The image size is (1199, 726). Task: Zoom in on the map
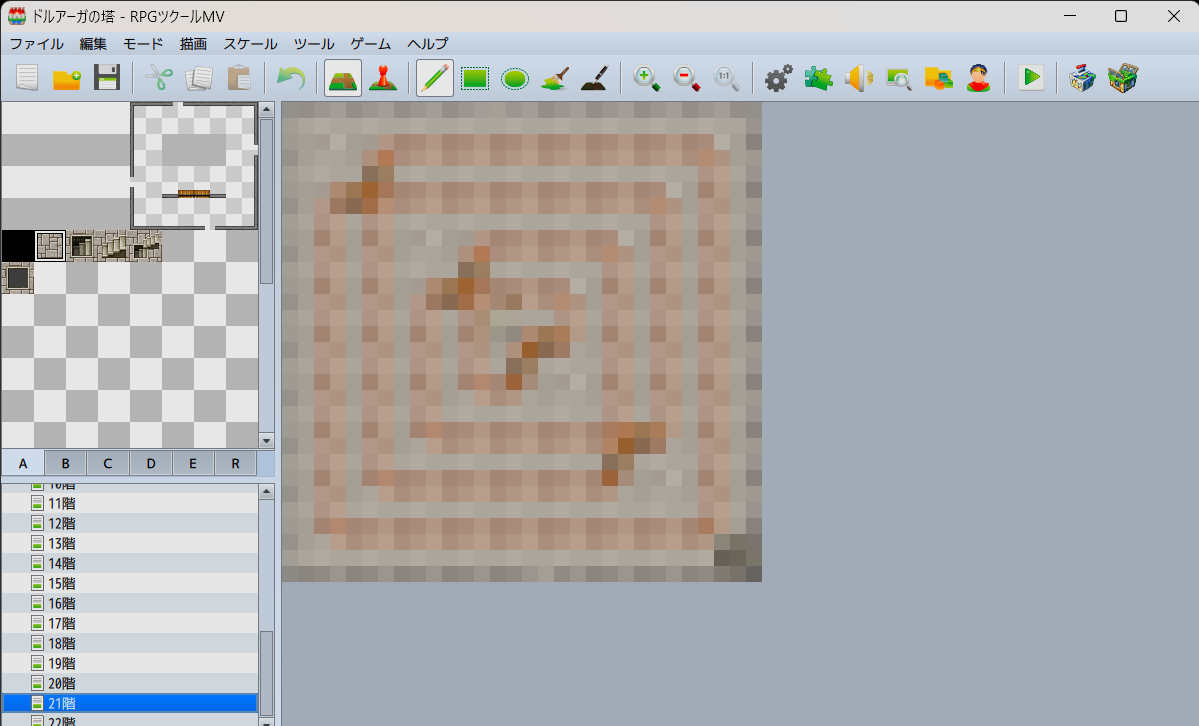[646, 78]
